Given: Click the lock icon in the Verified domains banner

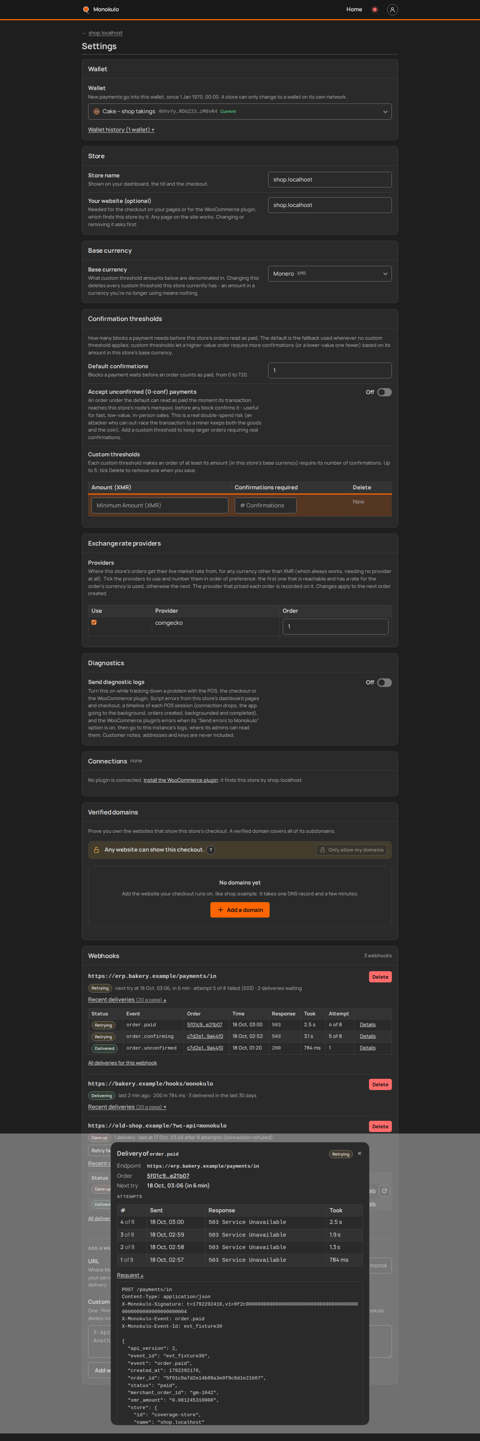Looking at the screenshot, I should tap(96, 850).
